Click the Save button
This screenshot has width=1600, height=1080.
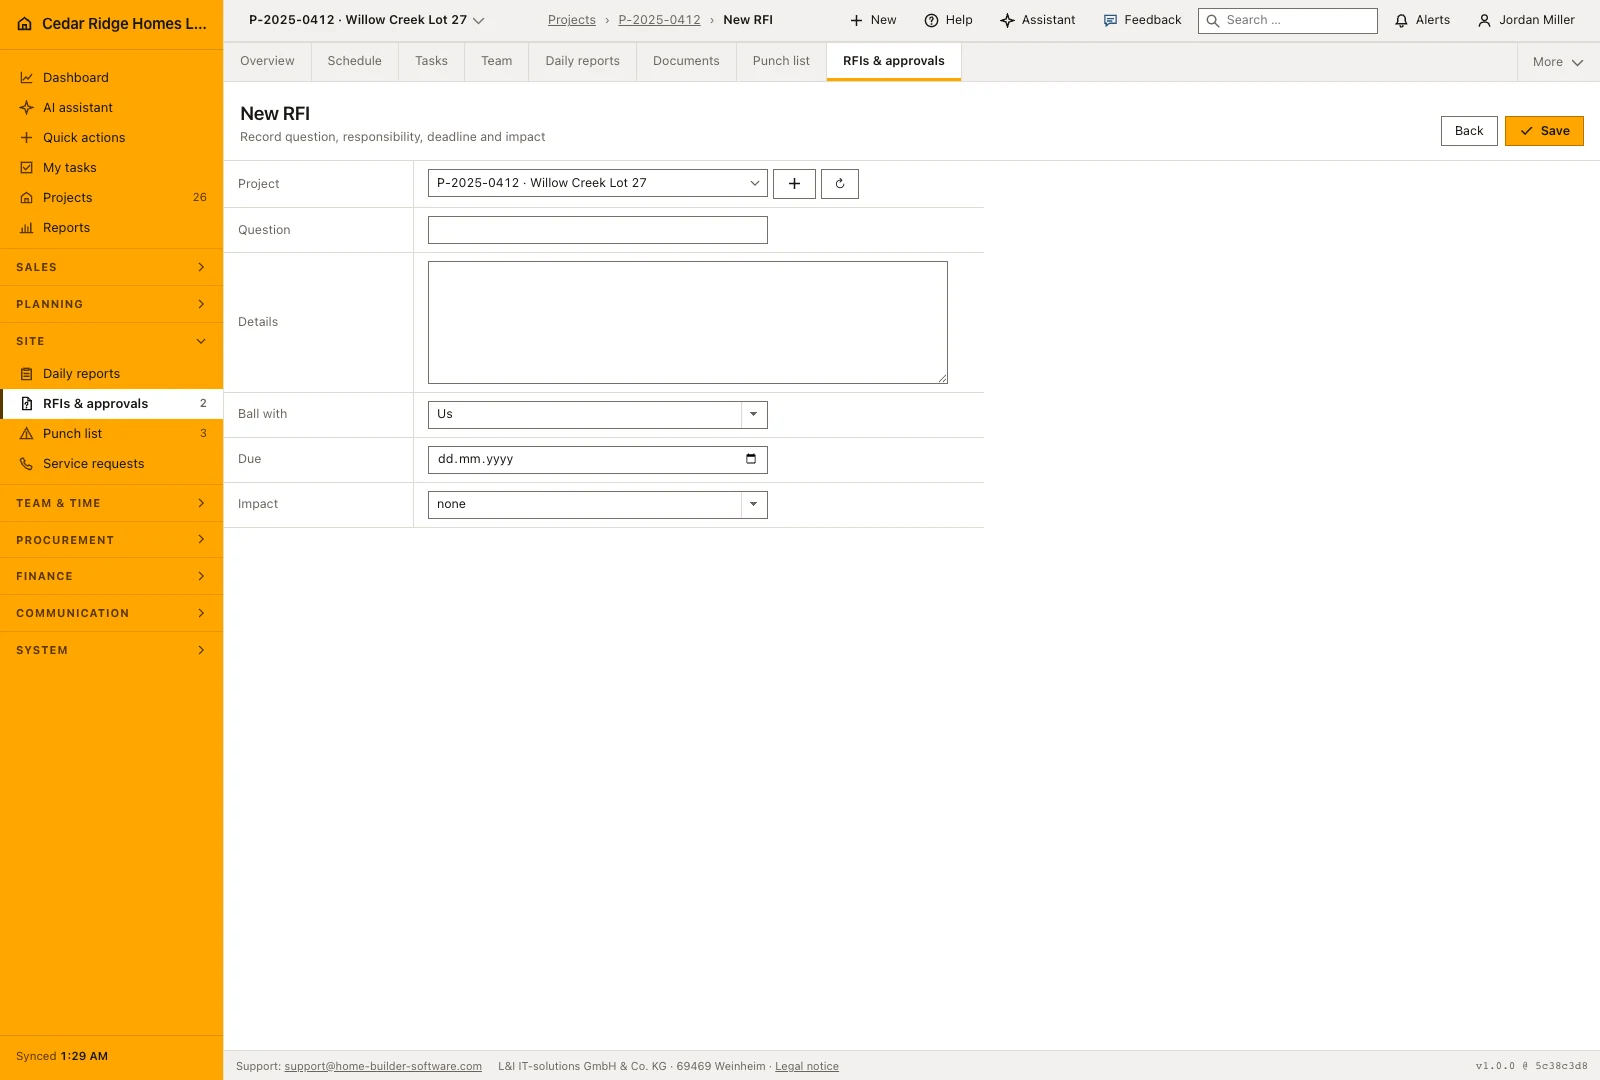[x=1544, y=131]
